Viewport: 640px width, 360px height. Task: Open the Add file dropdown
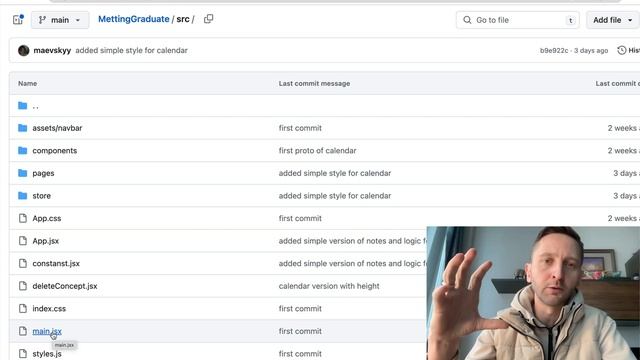pyautogui.click(x=613, y=20)
